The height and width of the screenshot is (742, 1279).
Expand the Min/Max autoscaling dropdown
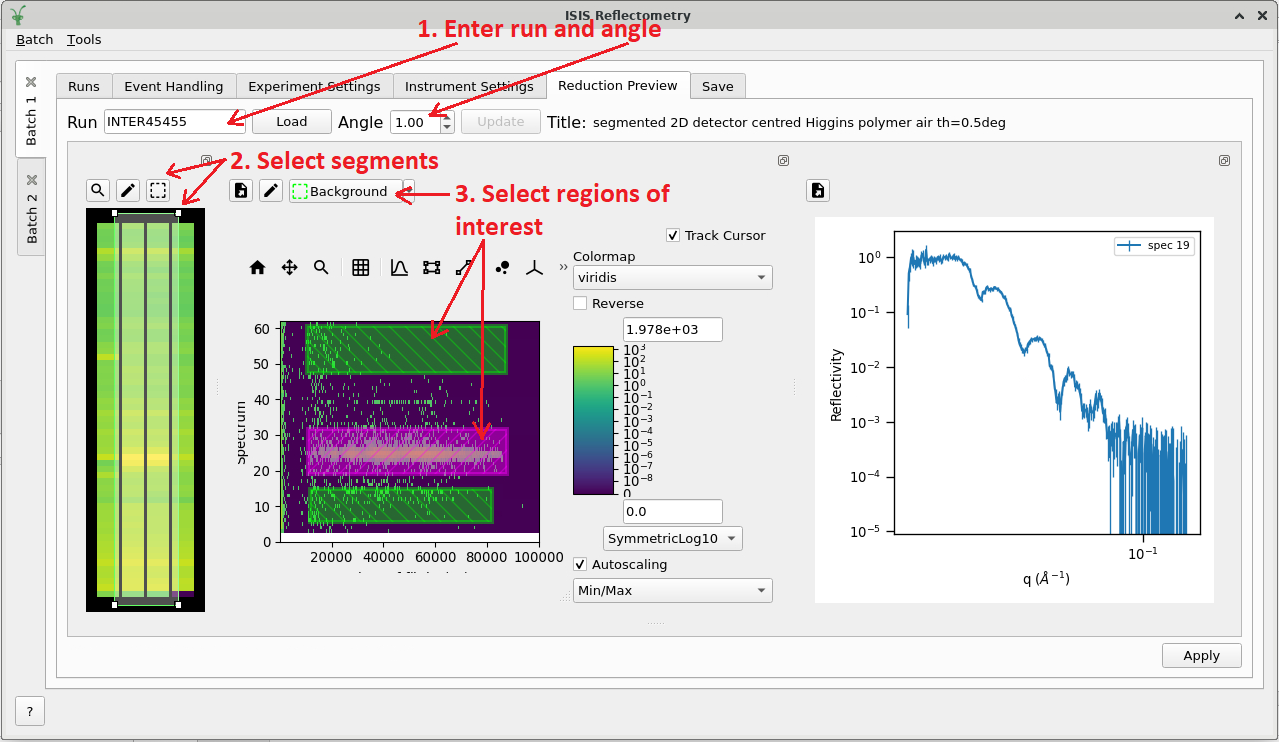pyautogui.click(x=672, y=590)
